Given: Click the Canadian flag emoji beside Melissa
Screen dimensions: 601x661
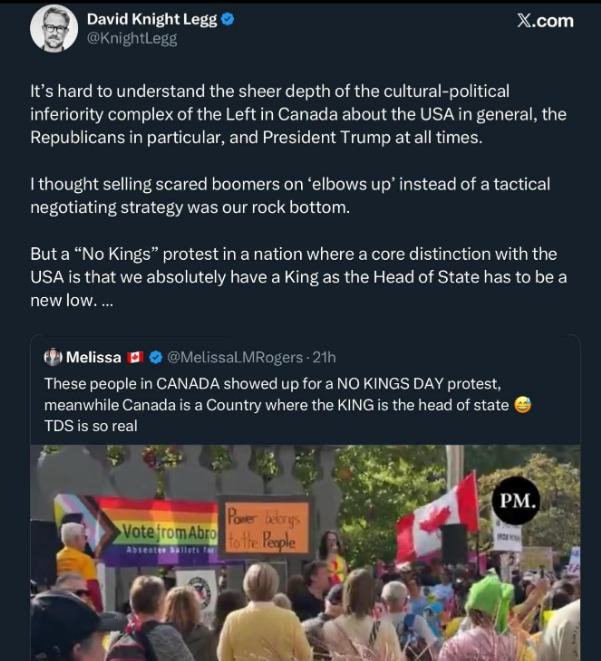Looking at the screenshot, I should click(x=136, y=357).
